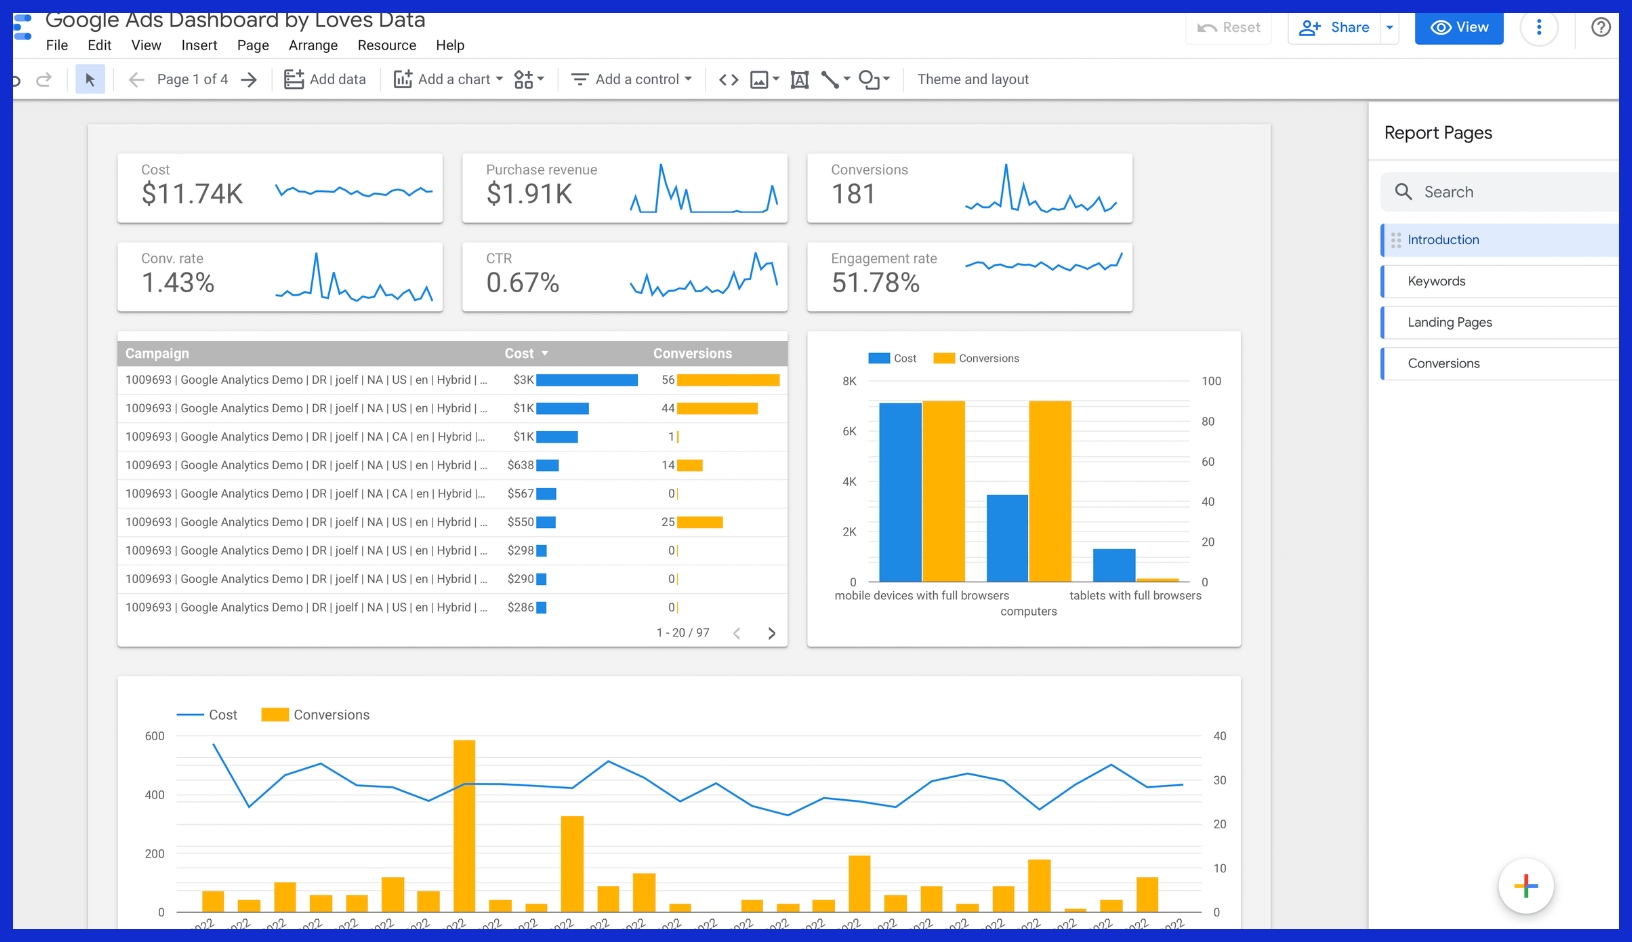Image resolution: width=1632 pixels, height=942 pixels.
Task: Open the Add a chart dropdown
Action: pyautogui.click(x=448, y=79)
